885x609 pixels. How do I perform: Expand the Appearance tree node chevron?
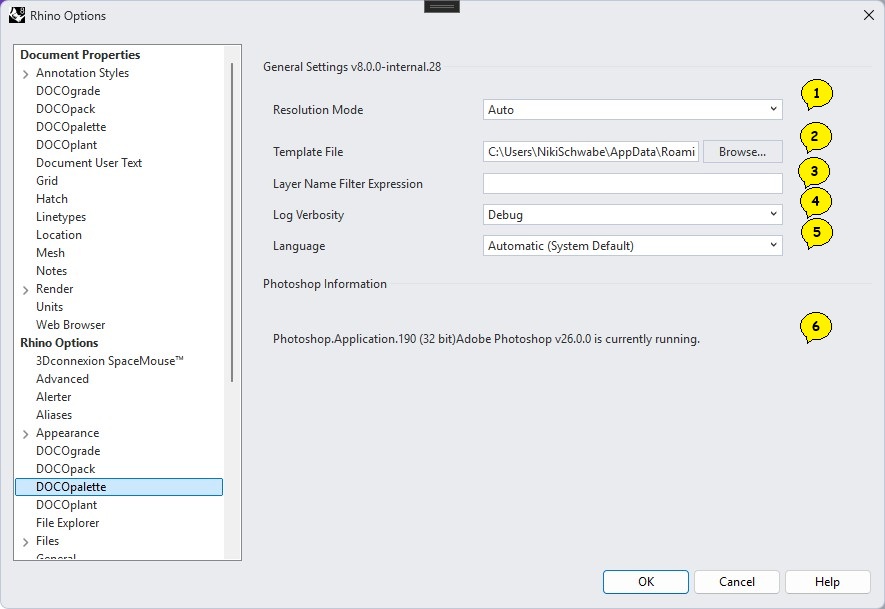point(25,434)
